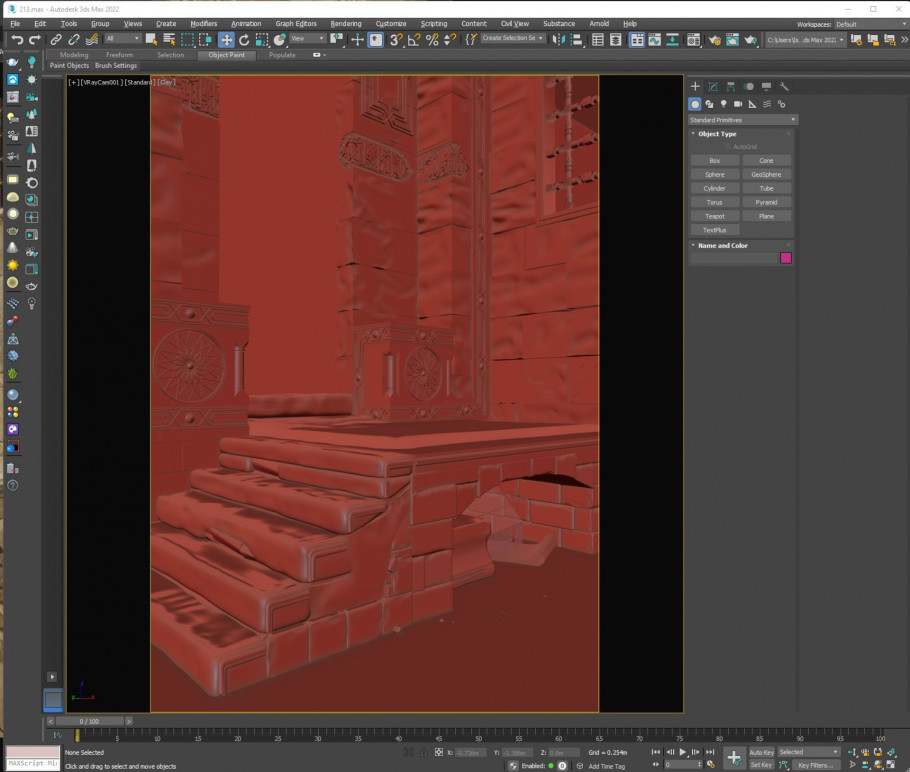
Task: Open the Rendering menu
Action: pos(346,24)
